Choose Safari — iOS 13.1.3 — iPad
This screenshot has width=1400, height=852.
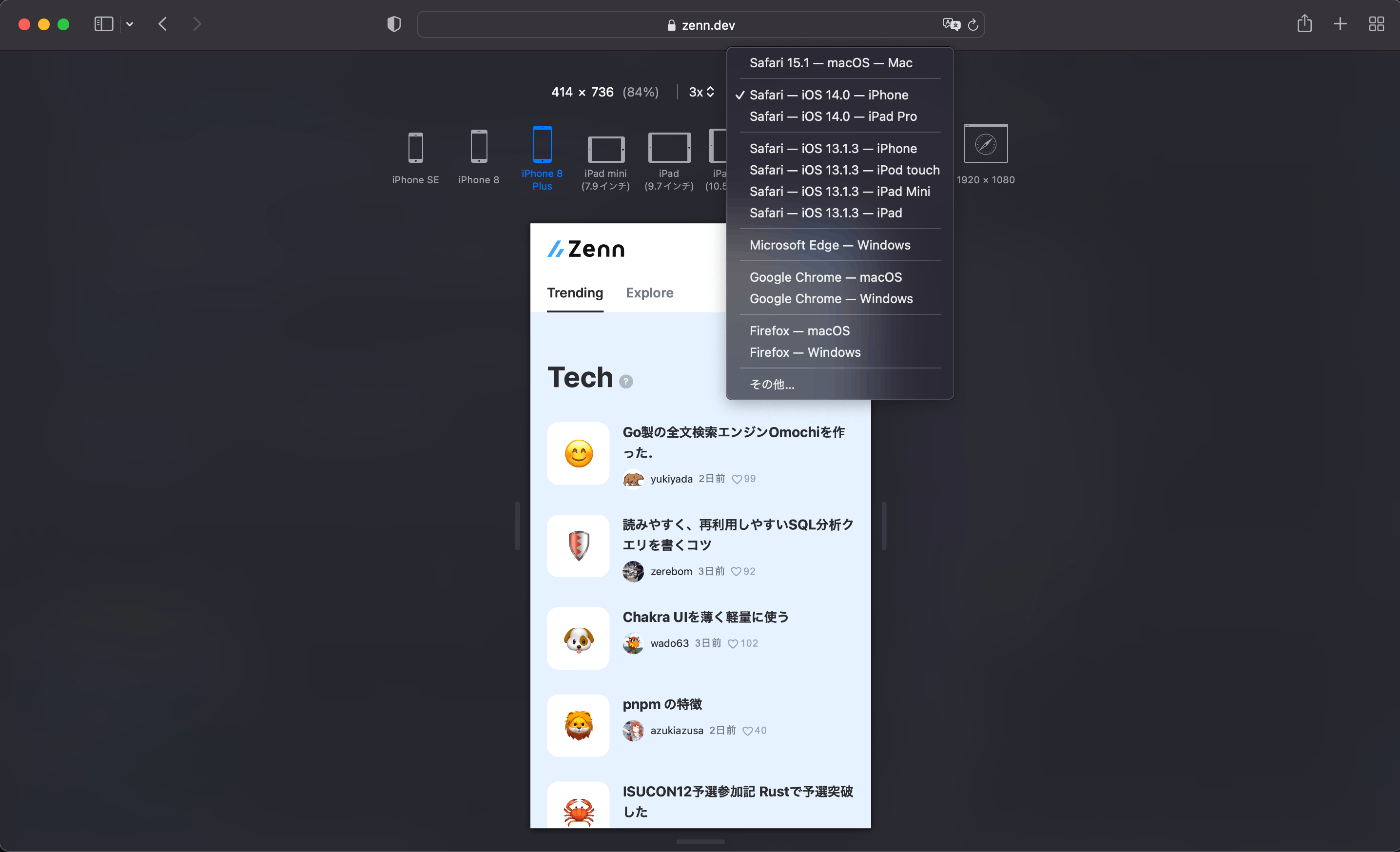[840, 213]
